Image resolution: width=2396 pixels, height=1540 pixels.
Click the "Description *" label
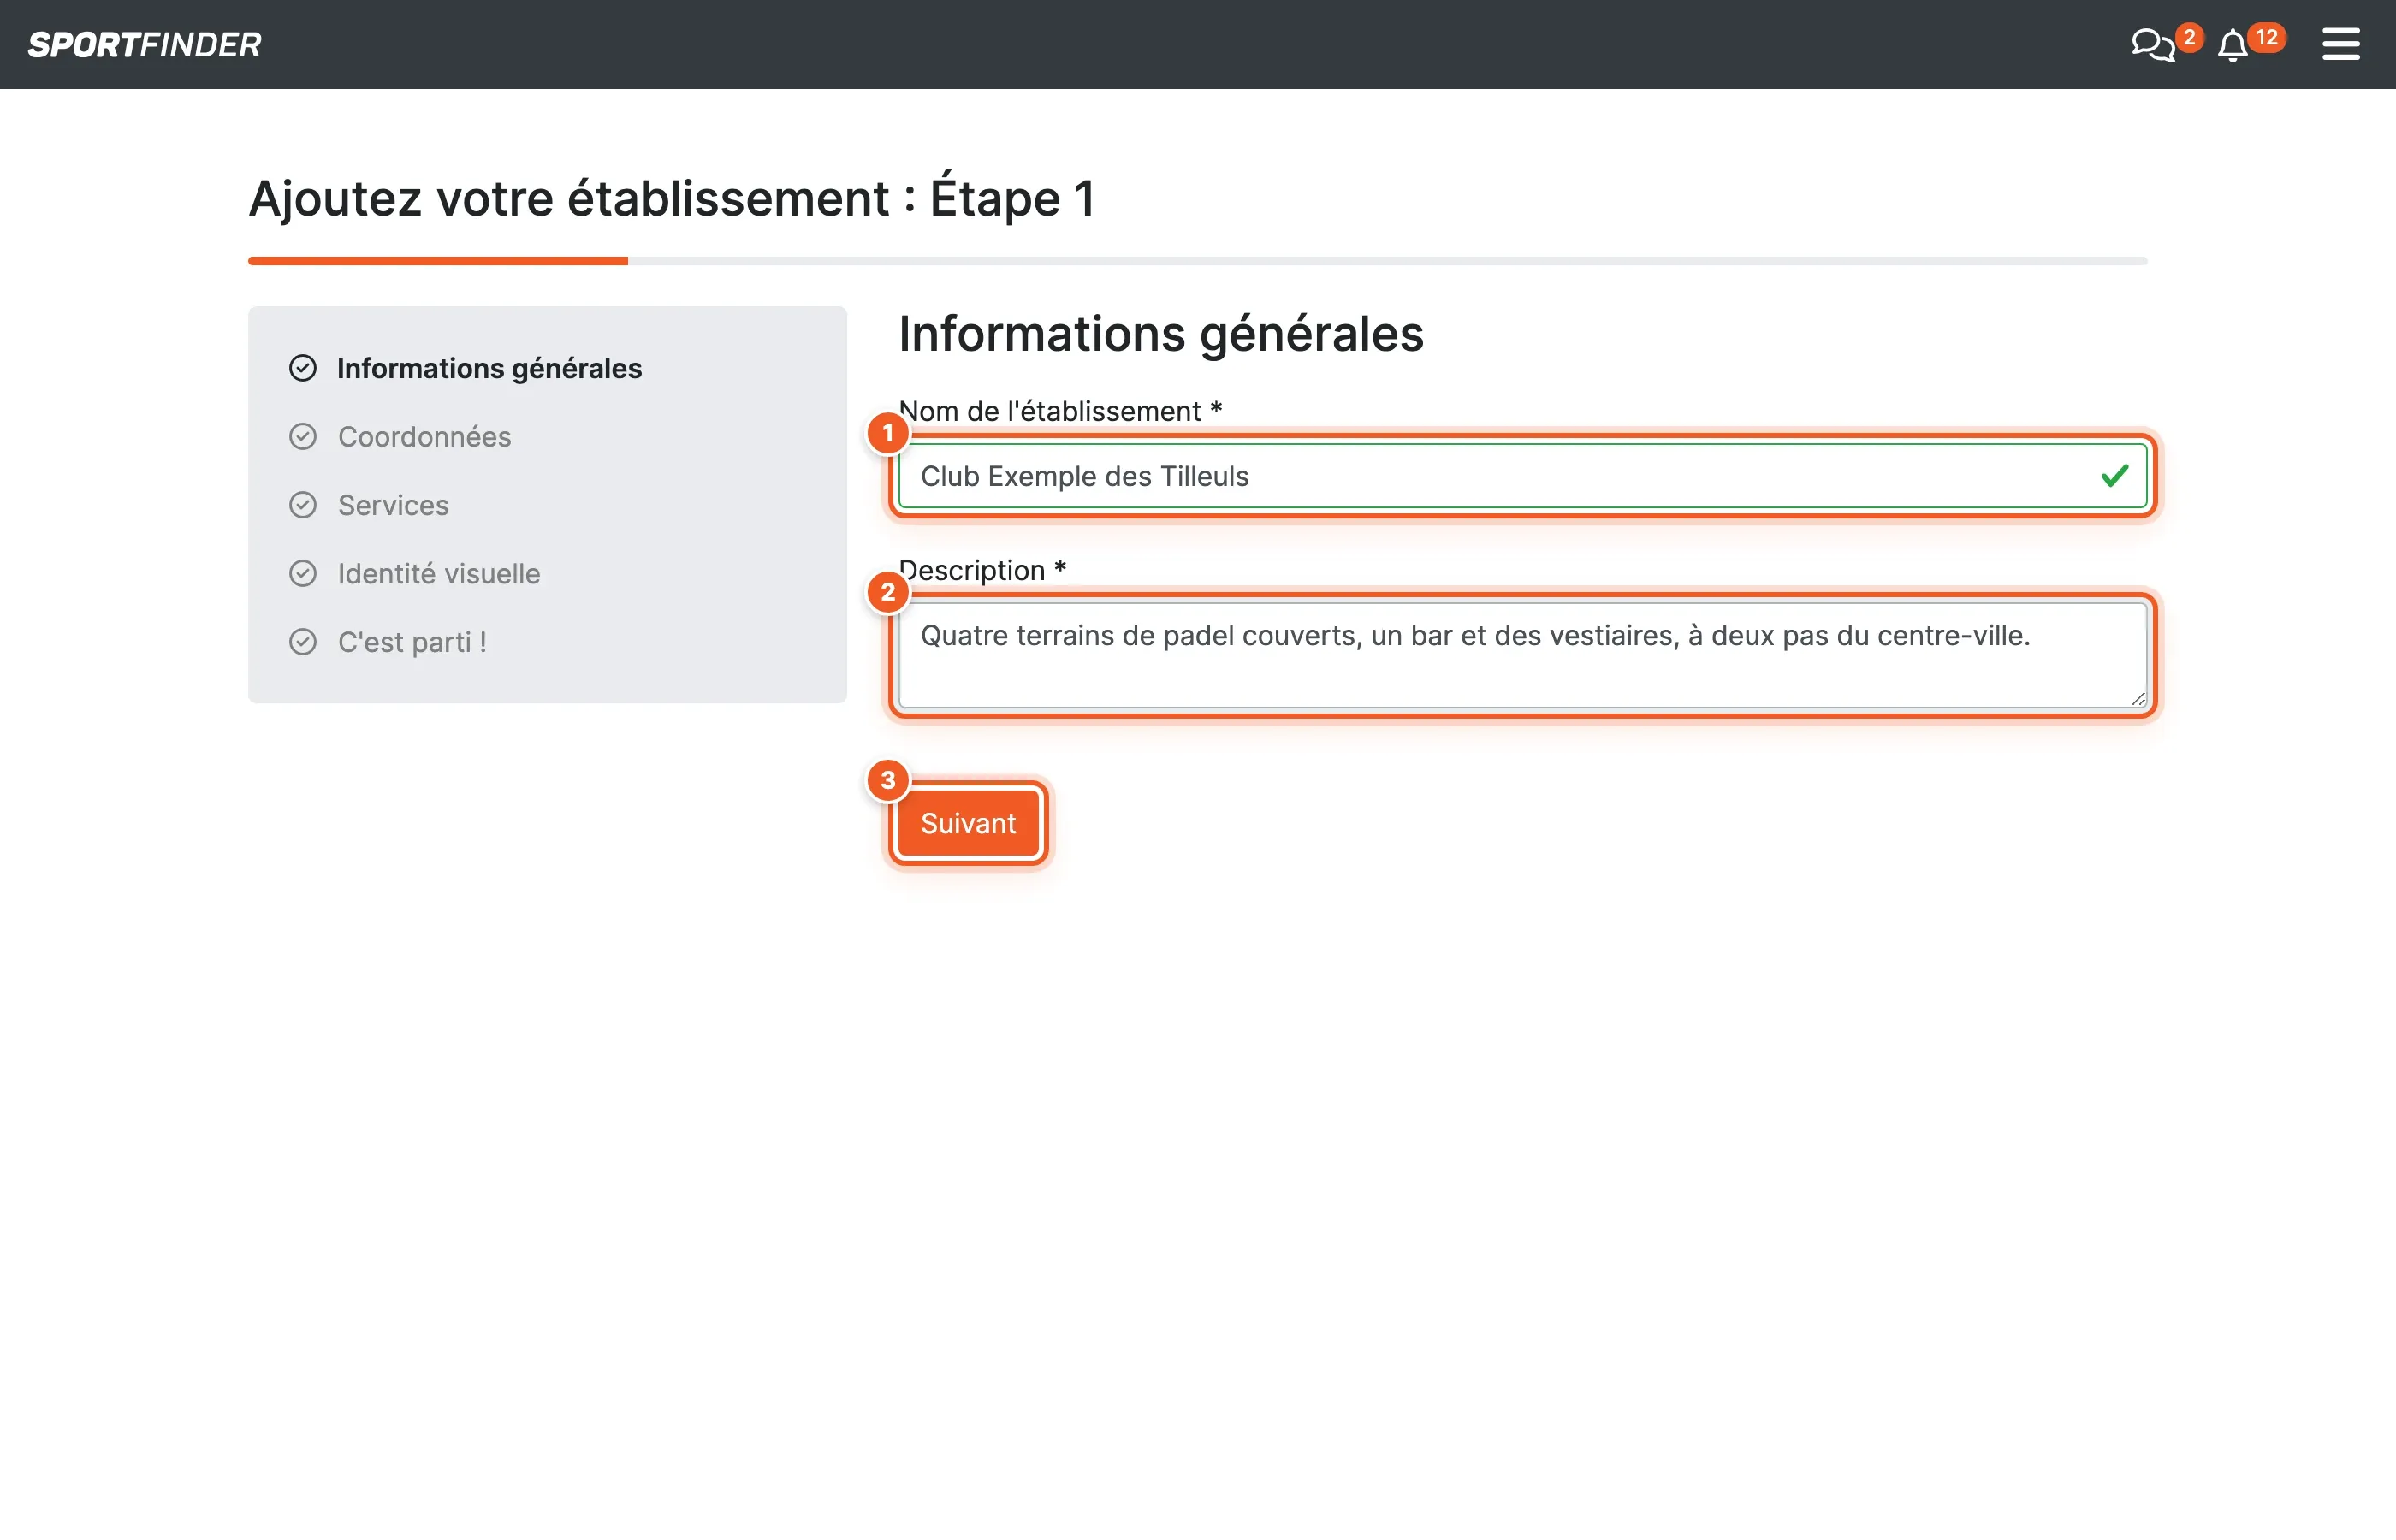pos(982,570)
